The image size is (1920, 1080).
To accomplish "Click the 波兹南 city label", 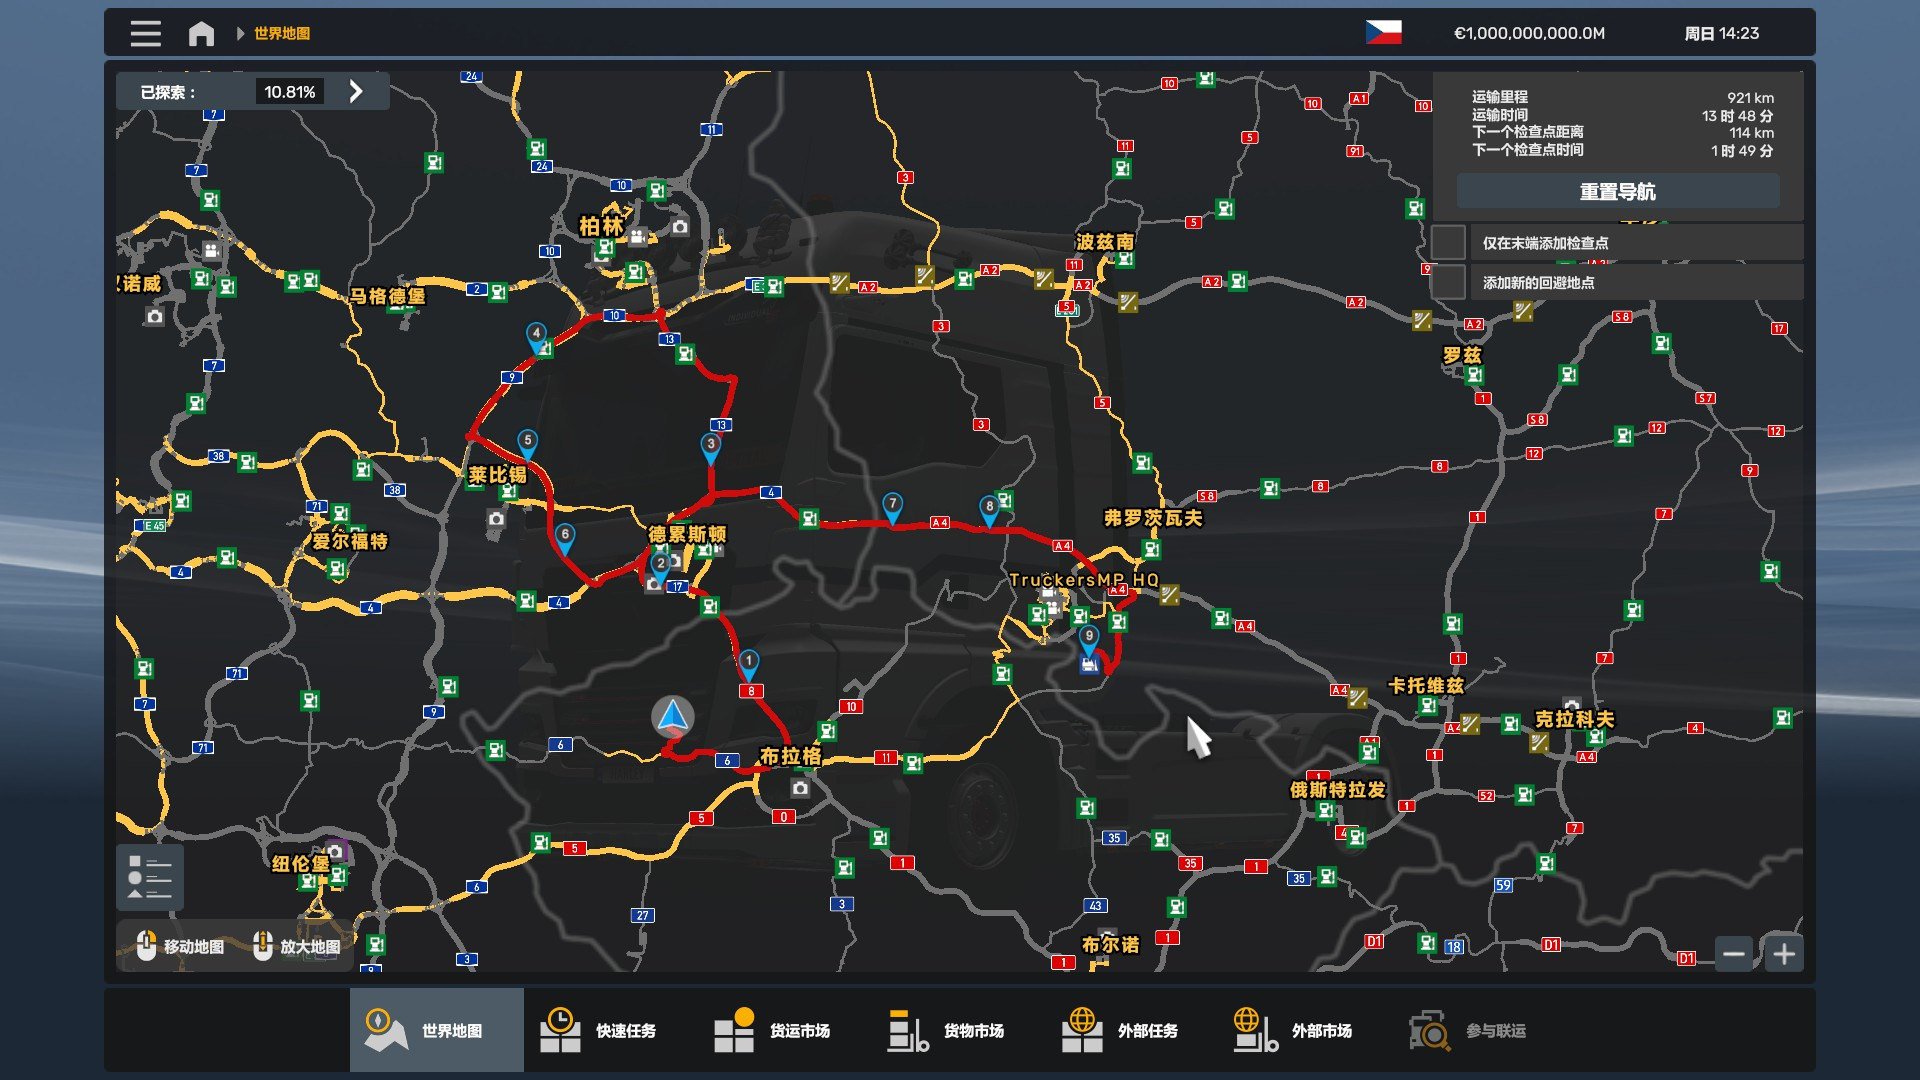I will tap(1105, 242).
